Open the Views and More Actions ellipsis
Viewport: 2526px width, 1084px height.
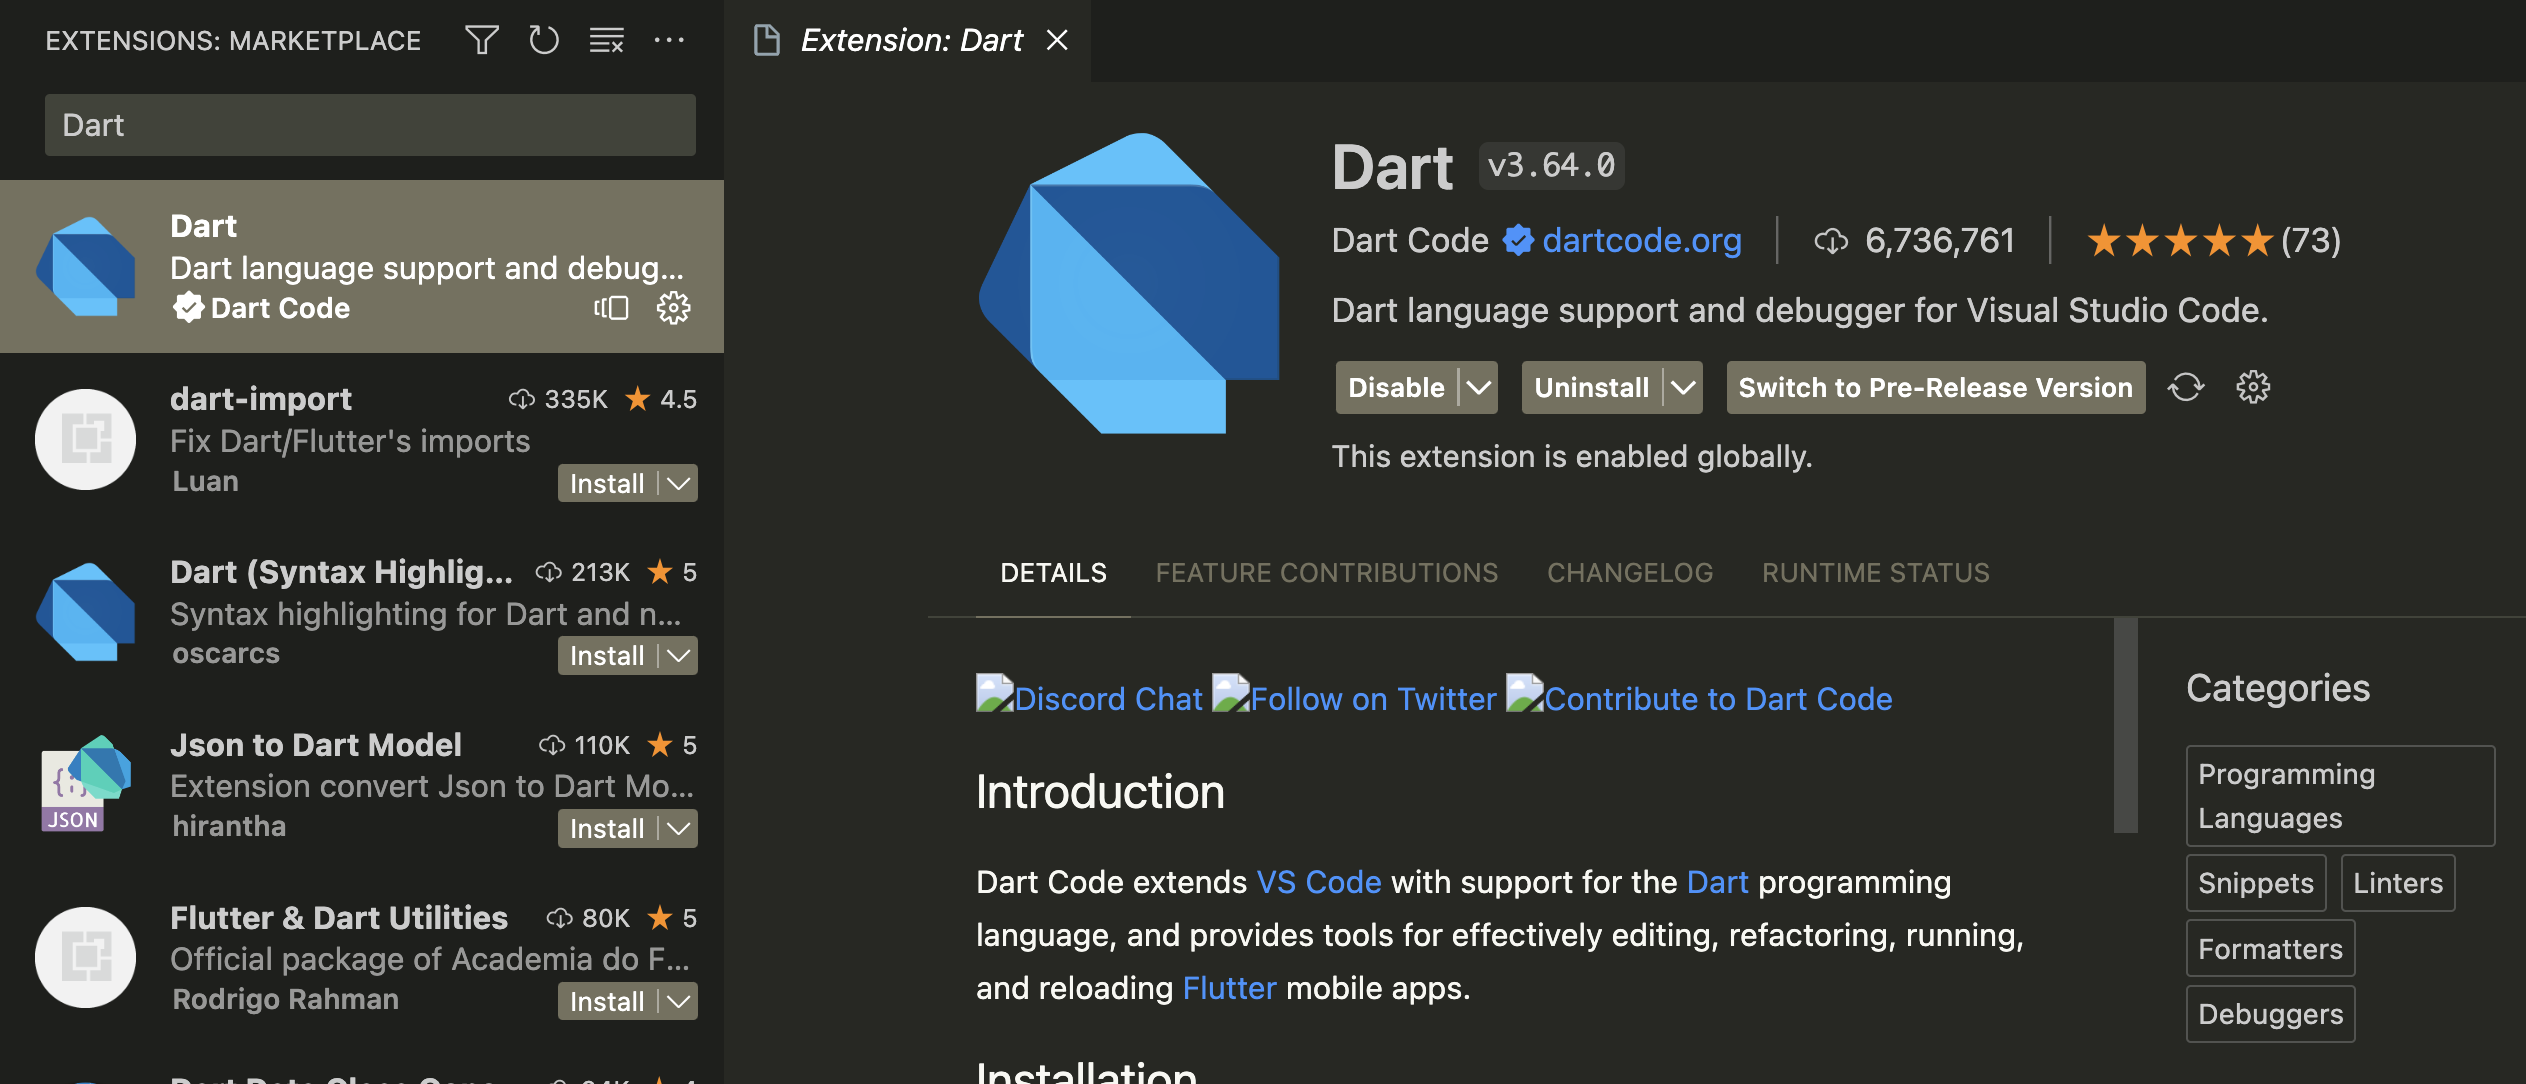point(669,40)
